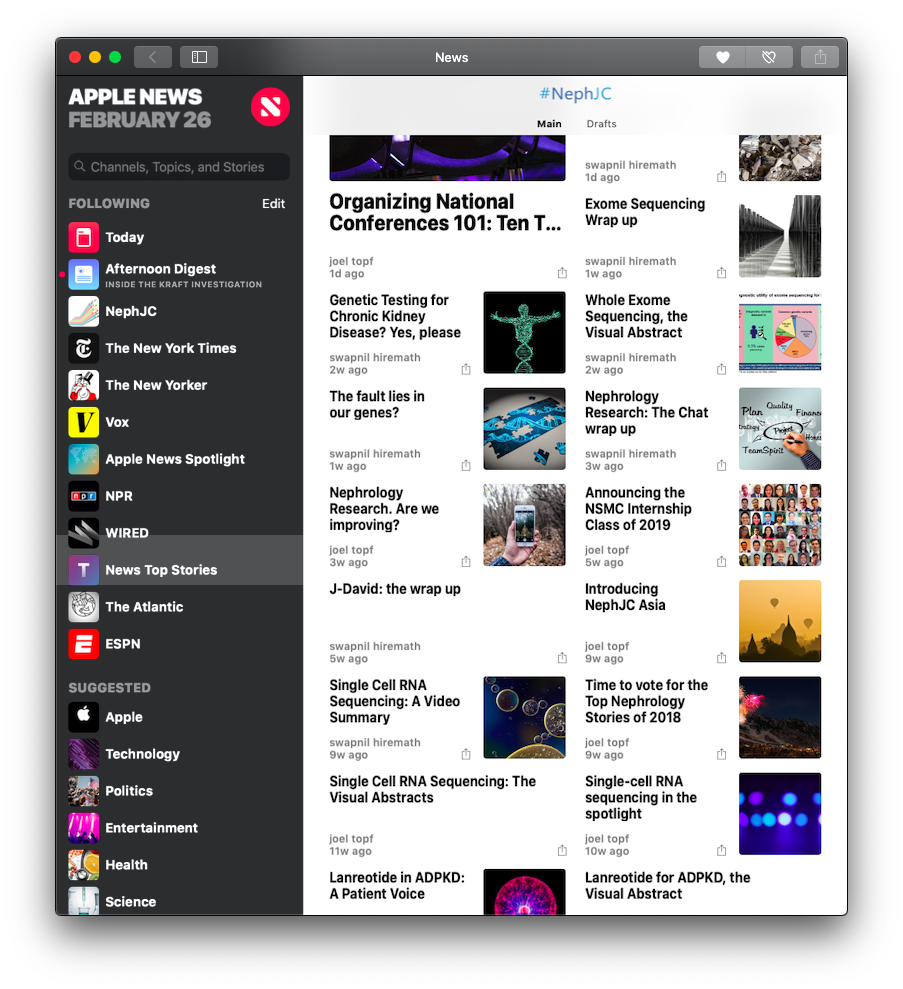The height and width of the screenshot is (989, 903).
Task: Click the blue puzzle DNA thumbnail
Action: point(524,429)
